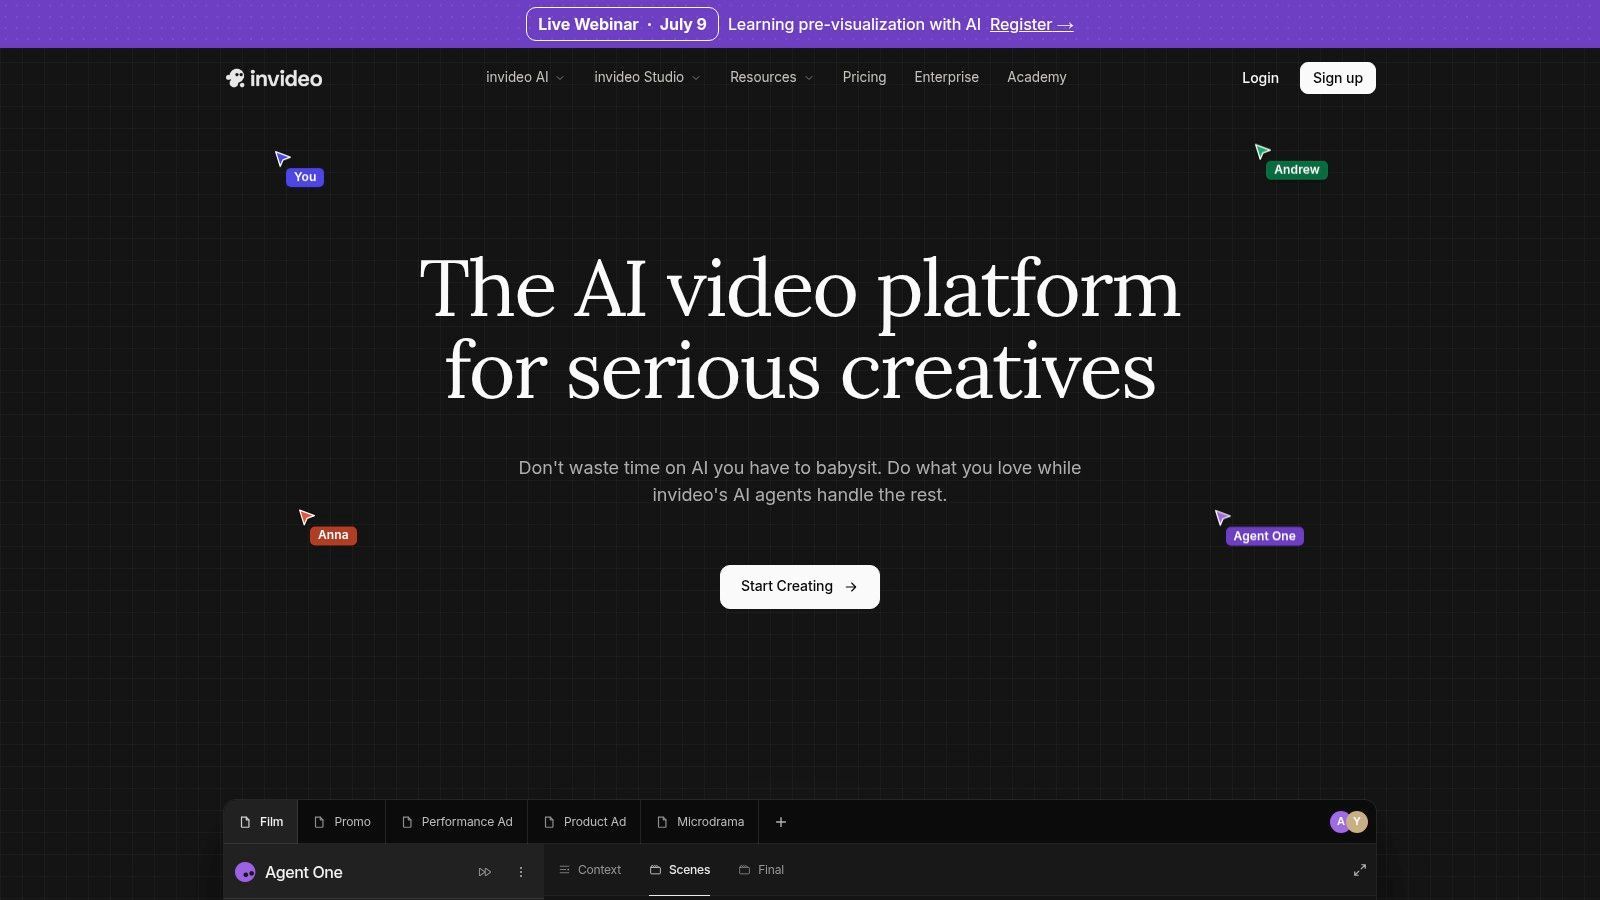Open the Pricing page
Image resolution: width=1600 pixels, height=900 pixels.
pos(864,77)
